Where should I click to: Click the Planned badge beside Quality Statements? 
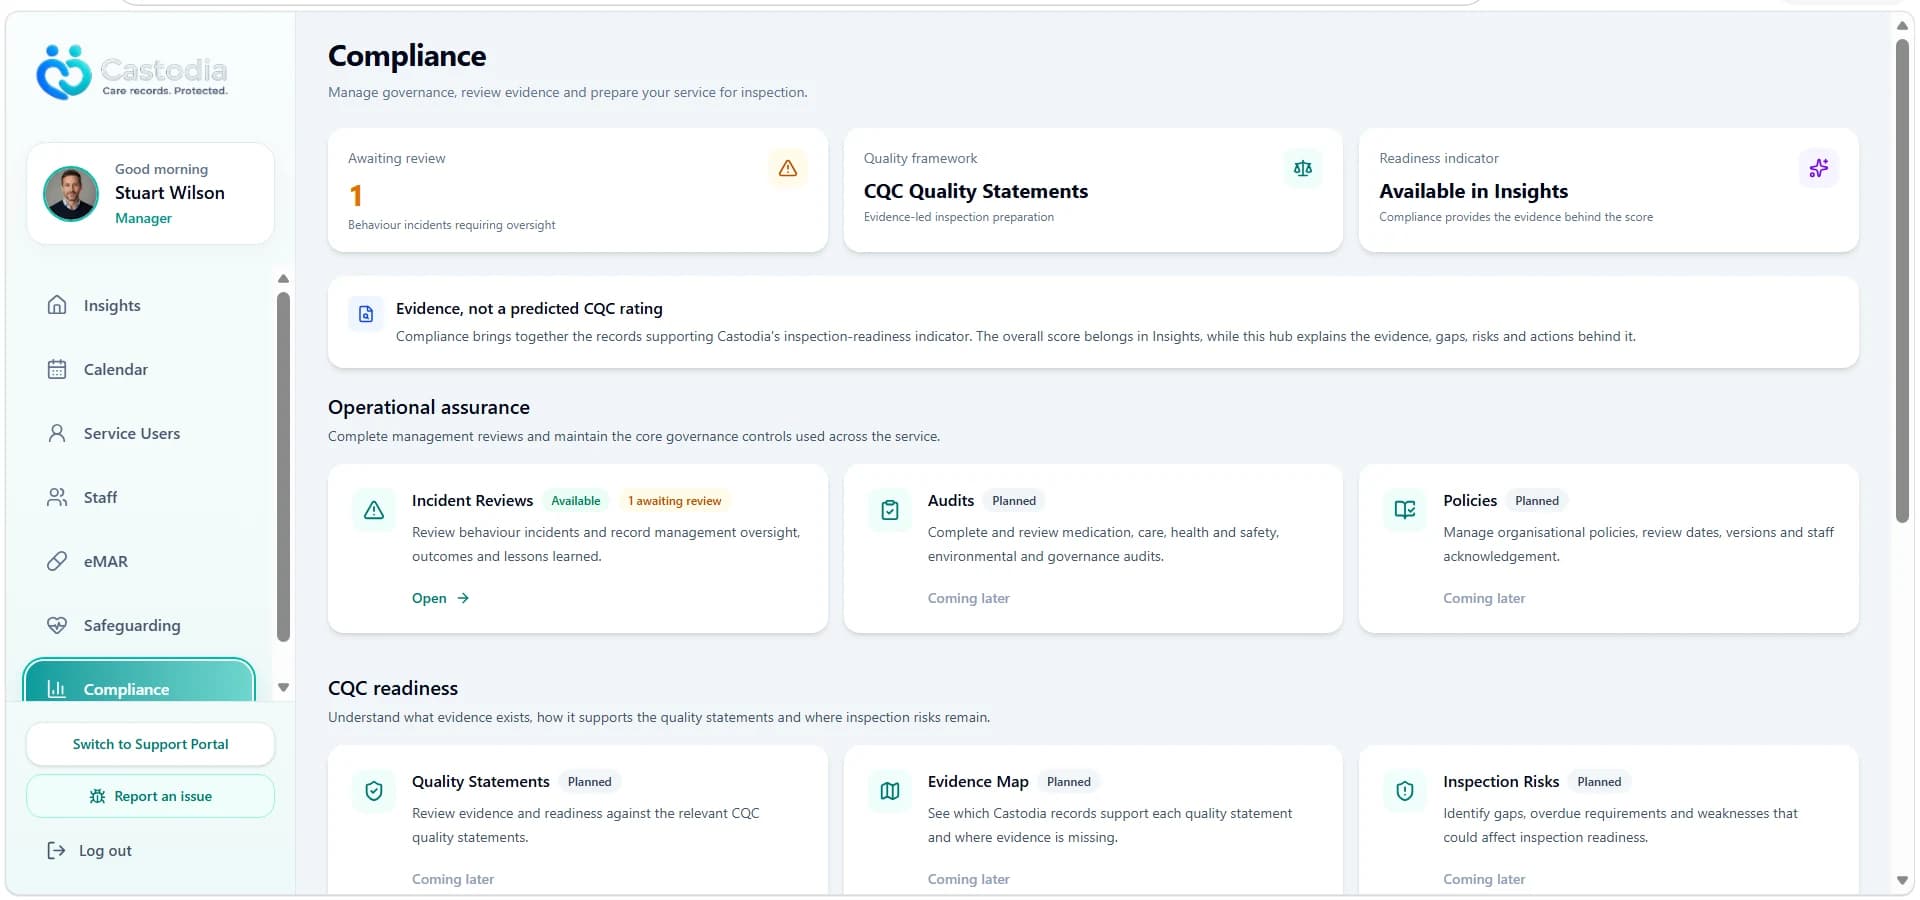589,782
